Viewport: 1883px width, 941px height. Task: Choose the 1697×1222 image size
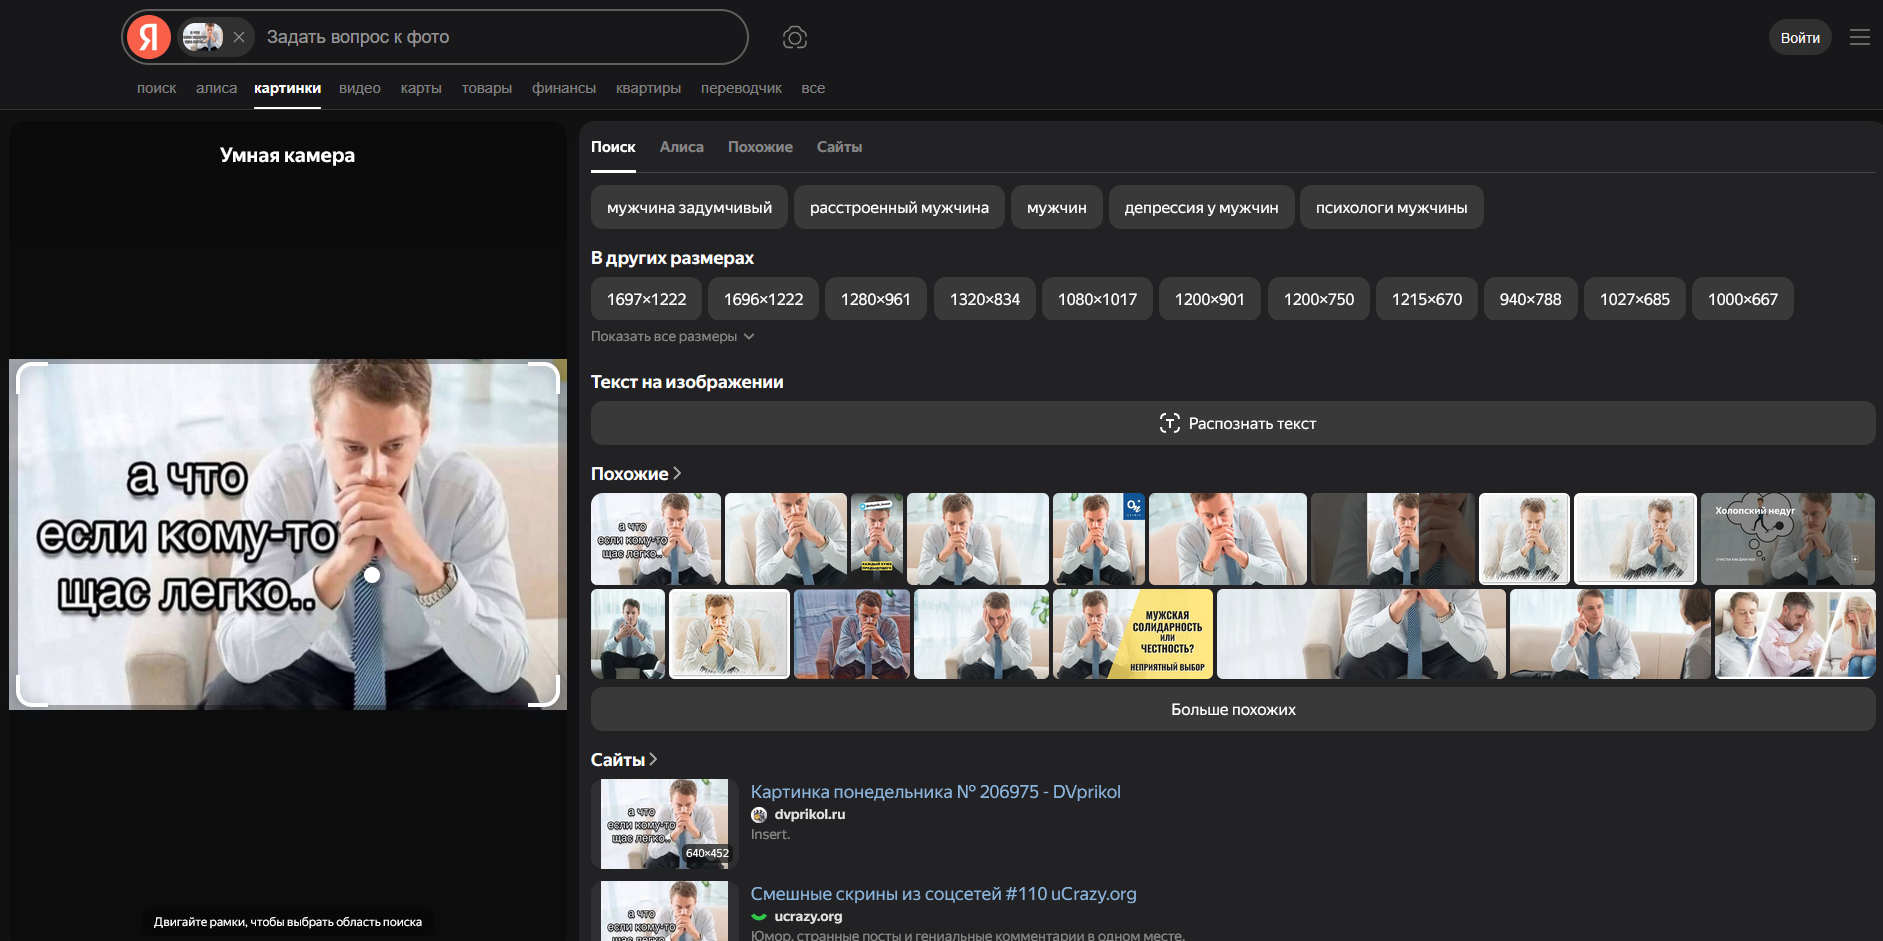(x=646, y=299)
